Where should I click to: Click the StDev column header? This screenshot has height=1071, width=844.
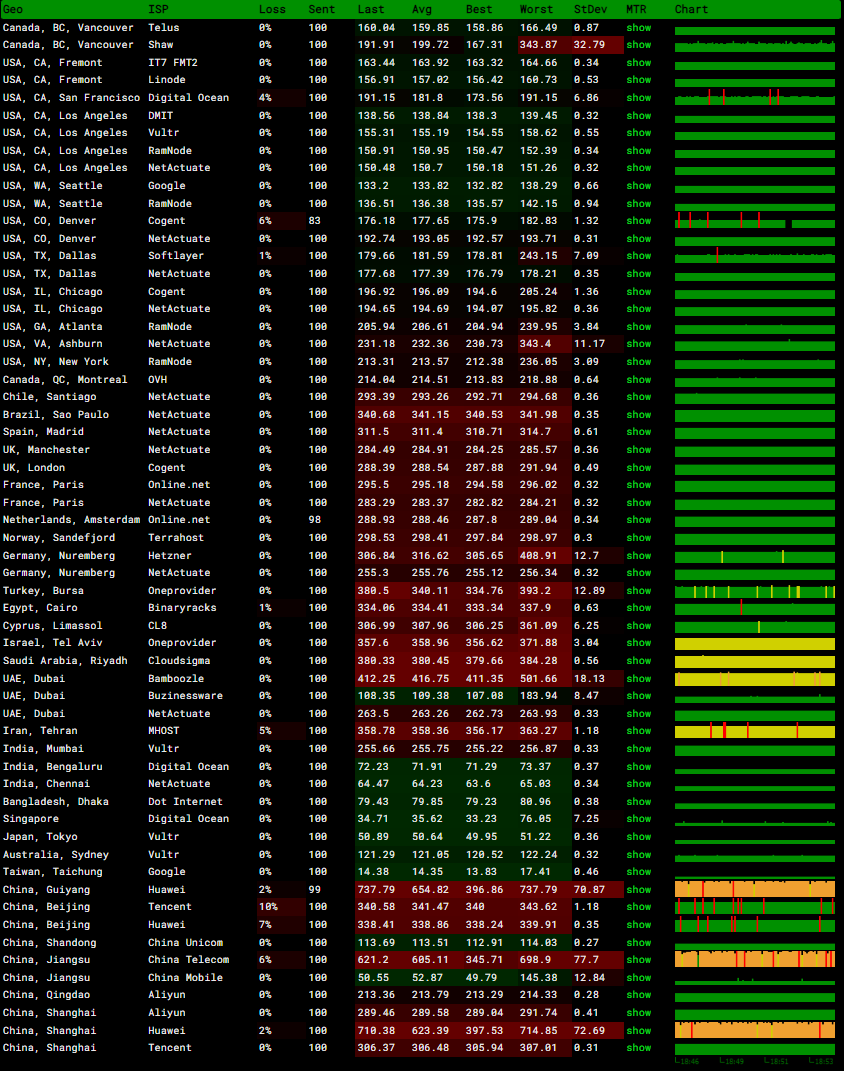click(589, 9)
